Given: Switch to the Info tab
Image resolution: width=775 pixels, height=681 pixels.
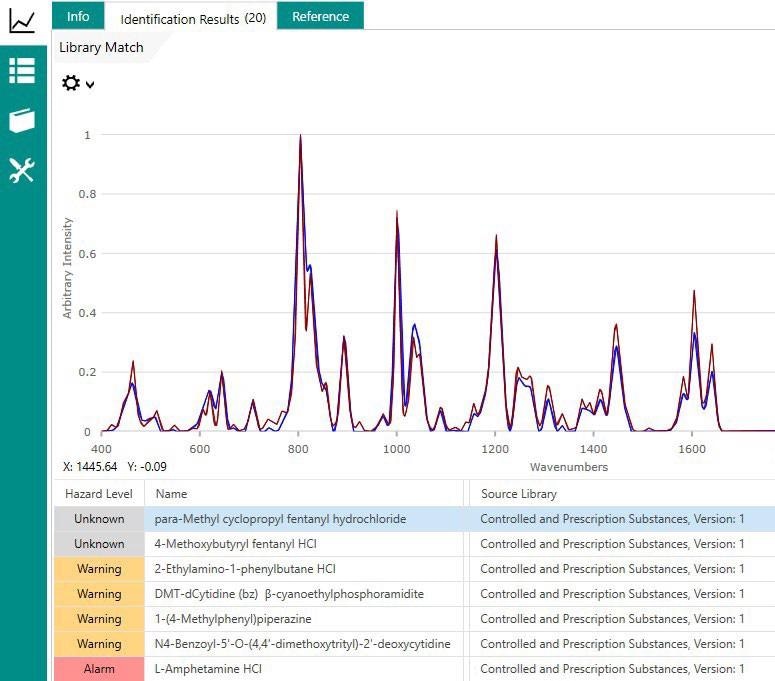Looking at the screenshot, I should pyautogui.click(x=78, y=16).
